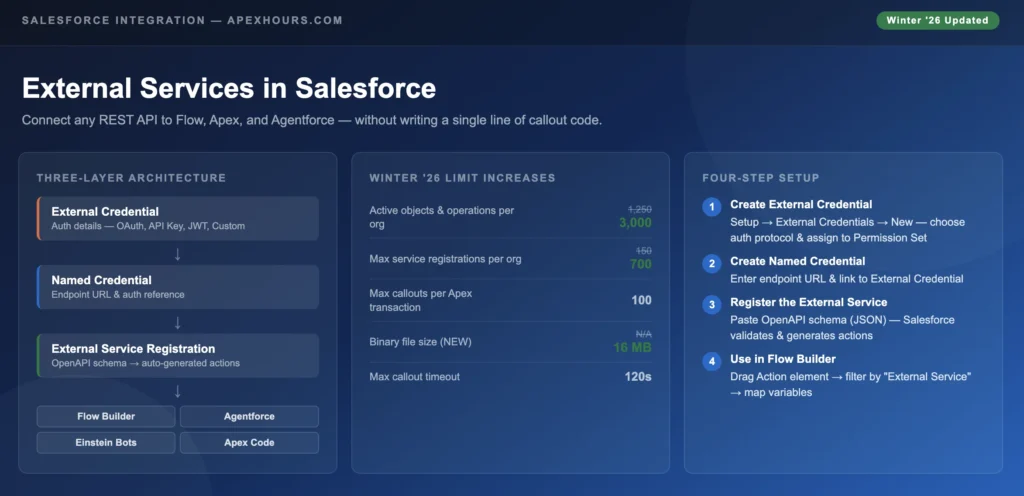Click the Create External Credential step title
Image resolution: width=1024 pixels, height=496 pixels.
pyautogui.click(x=801, y=204)
